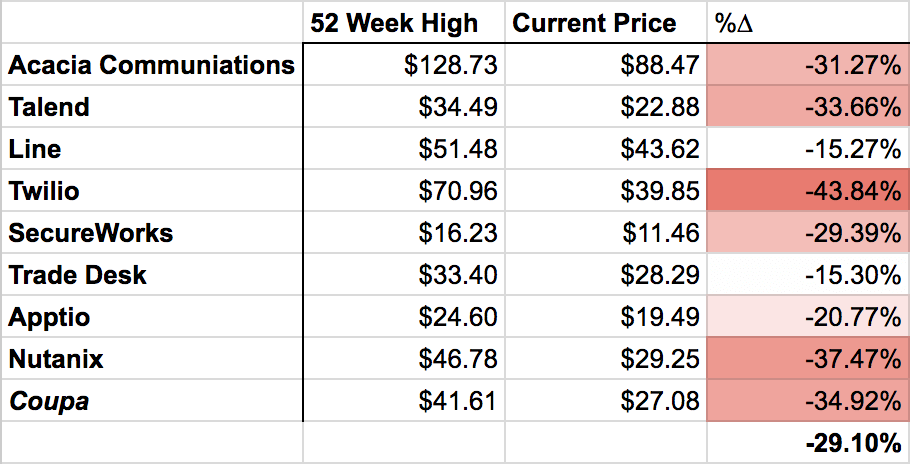
Task: Click Talend's -33.66% change cell
Action: click(x=808, y=106)
